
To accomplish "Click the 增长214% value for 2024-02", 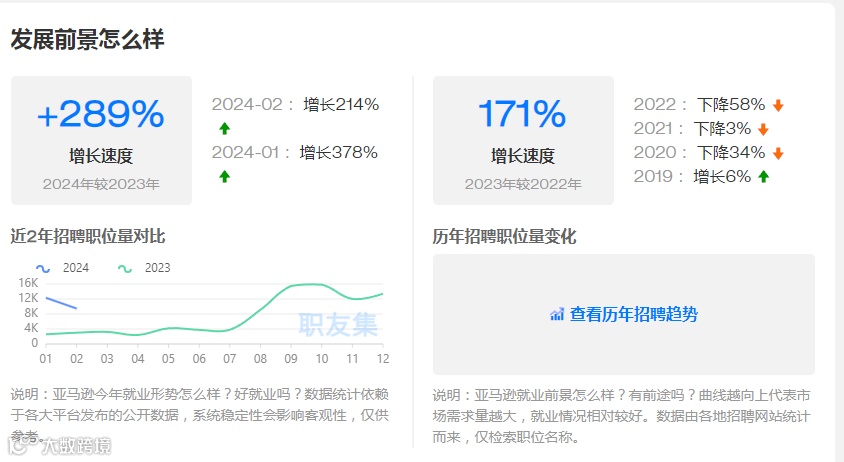I will point(341,104).
